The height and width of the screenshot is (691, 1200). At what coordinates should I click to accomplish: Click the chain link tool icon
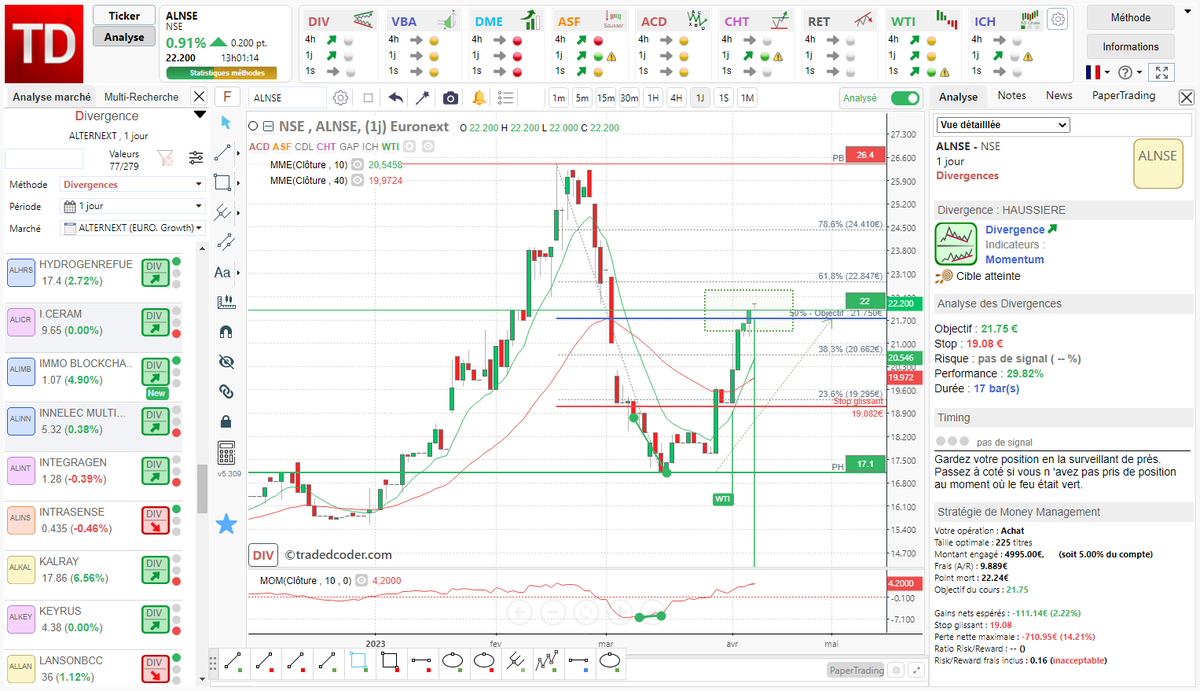[x=226, y=391]
